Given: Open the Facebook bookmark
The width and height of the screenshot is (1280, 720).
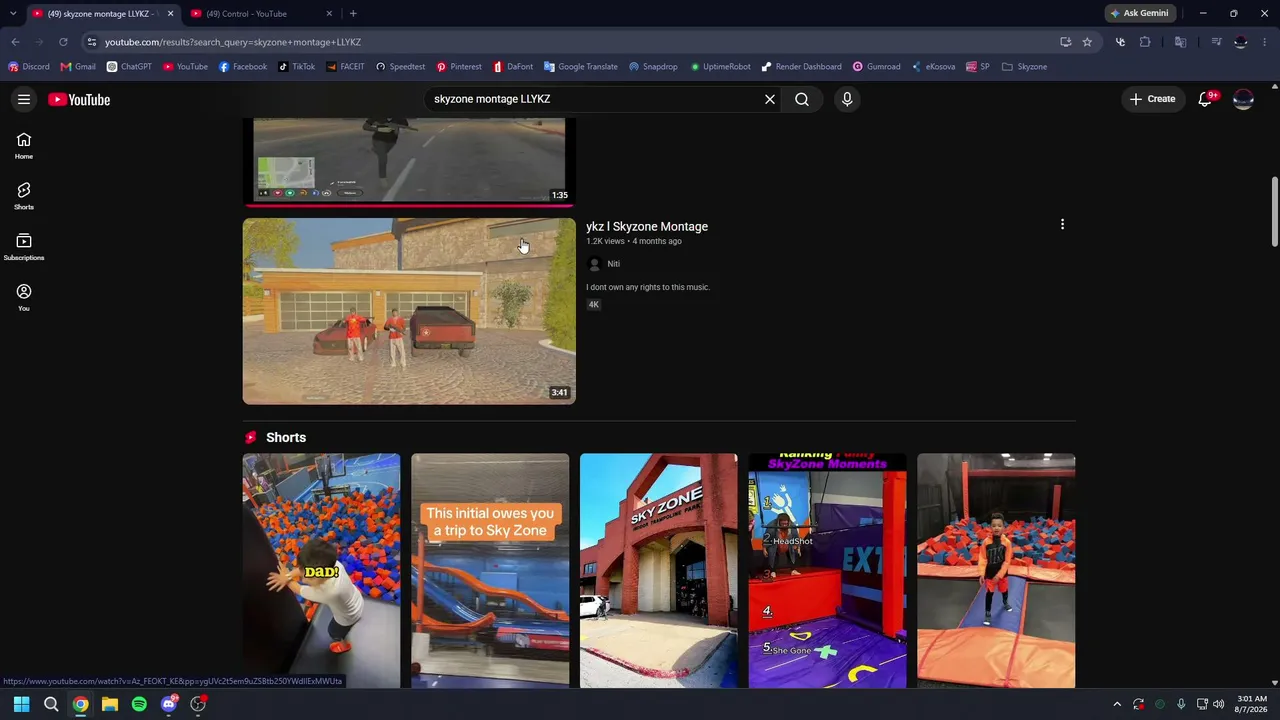Looking at the screenshot, I should click(x=243, y=67).
